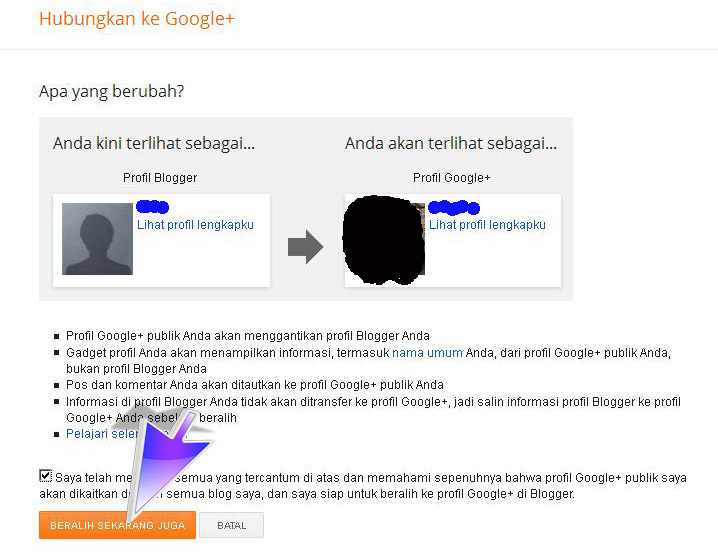
Task: Click bullet text 'Gadget profil Anda akan menampilkan'
Action: pyautogui.click(x=368, y=361)
